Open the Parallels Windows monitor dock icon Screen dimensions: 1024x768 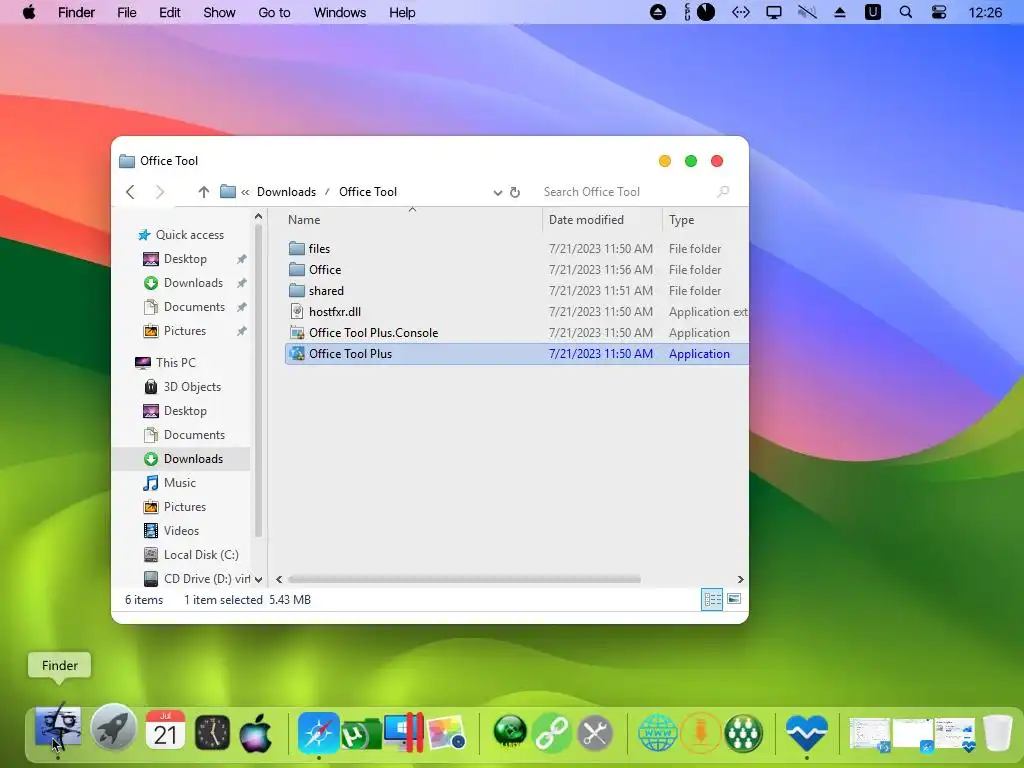pos(404,731)
